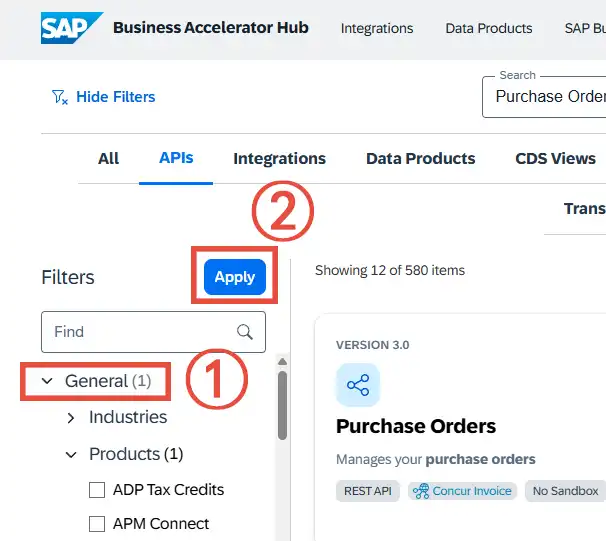
Task: Collapse the Products filter node
Action: pos(71,454)
